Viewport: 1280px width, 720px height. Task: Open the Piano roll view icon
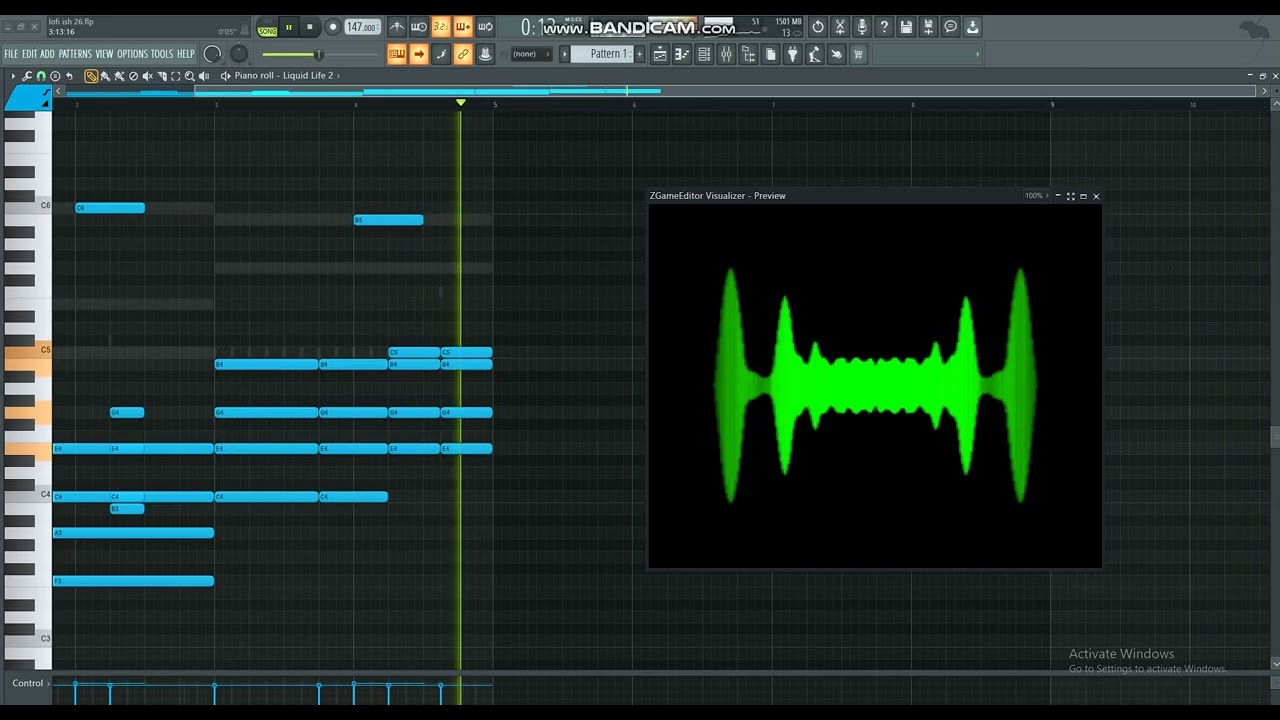682,54
